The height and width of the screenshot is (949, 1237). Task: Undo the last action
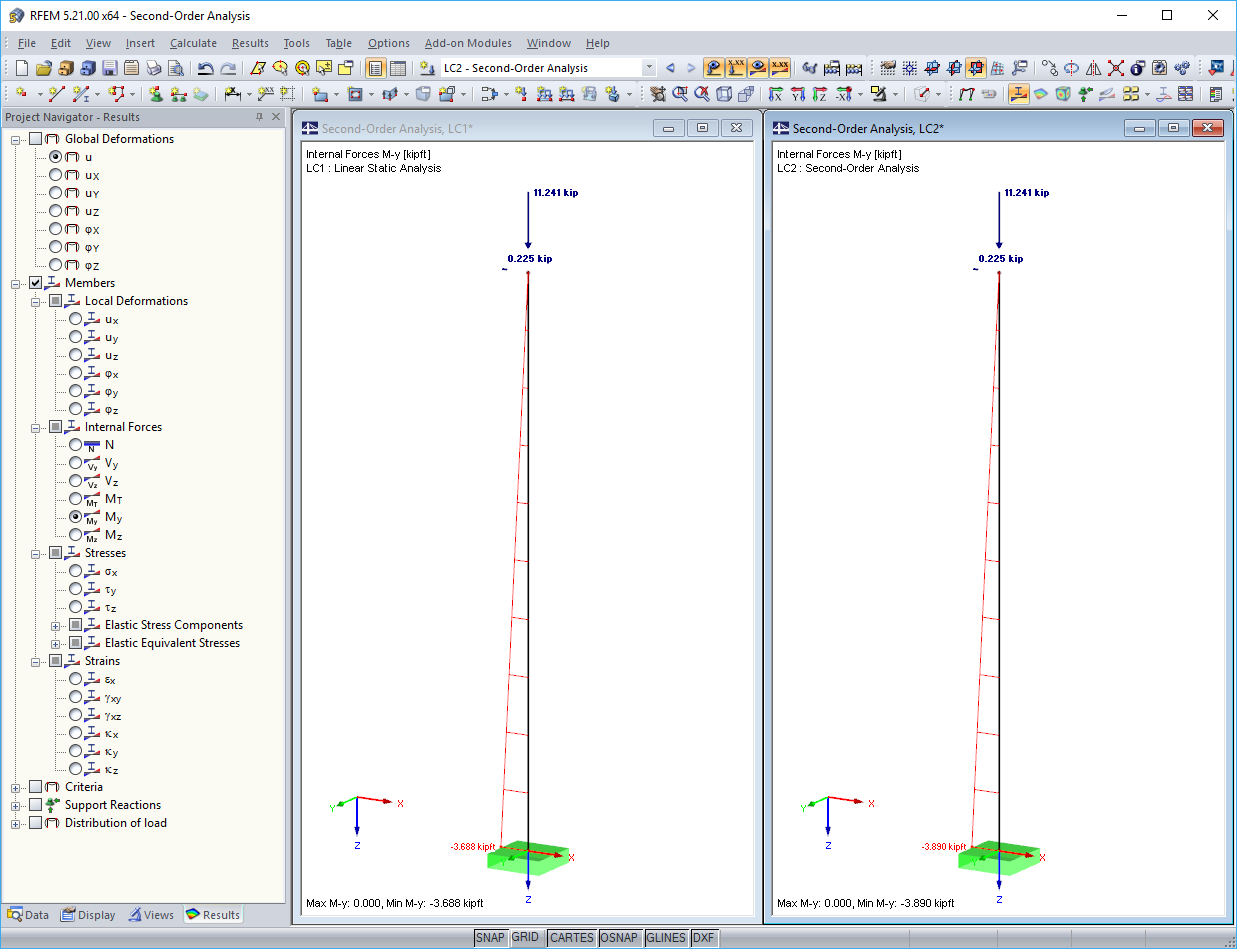tap(205, 68)
